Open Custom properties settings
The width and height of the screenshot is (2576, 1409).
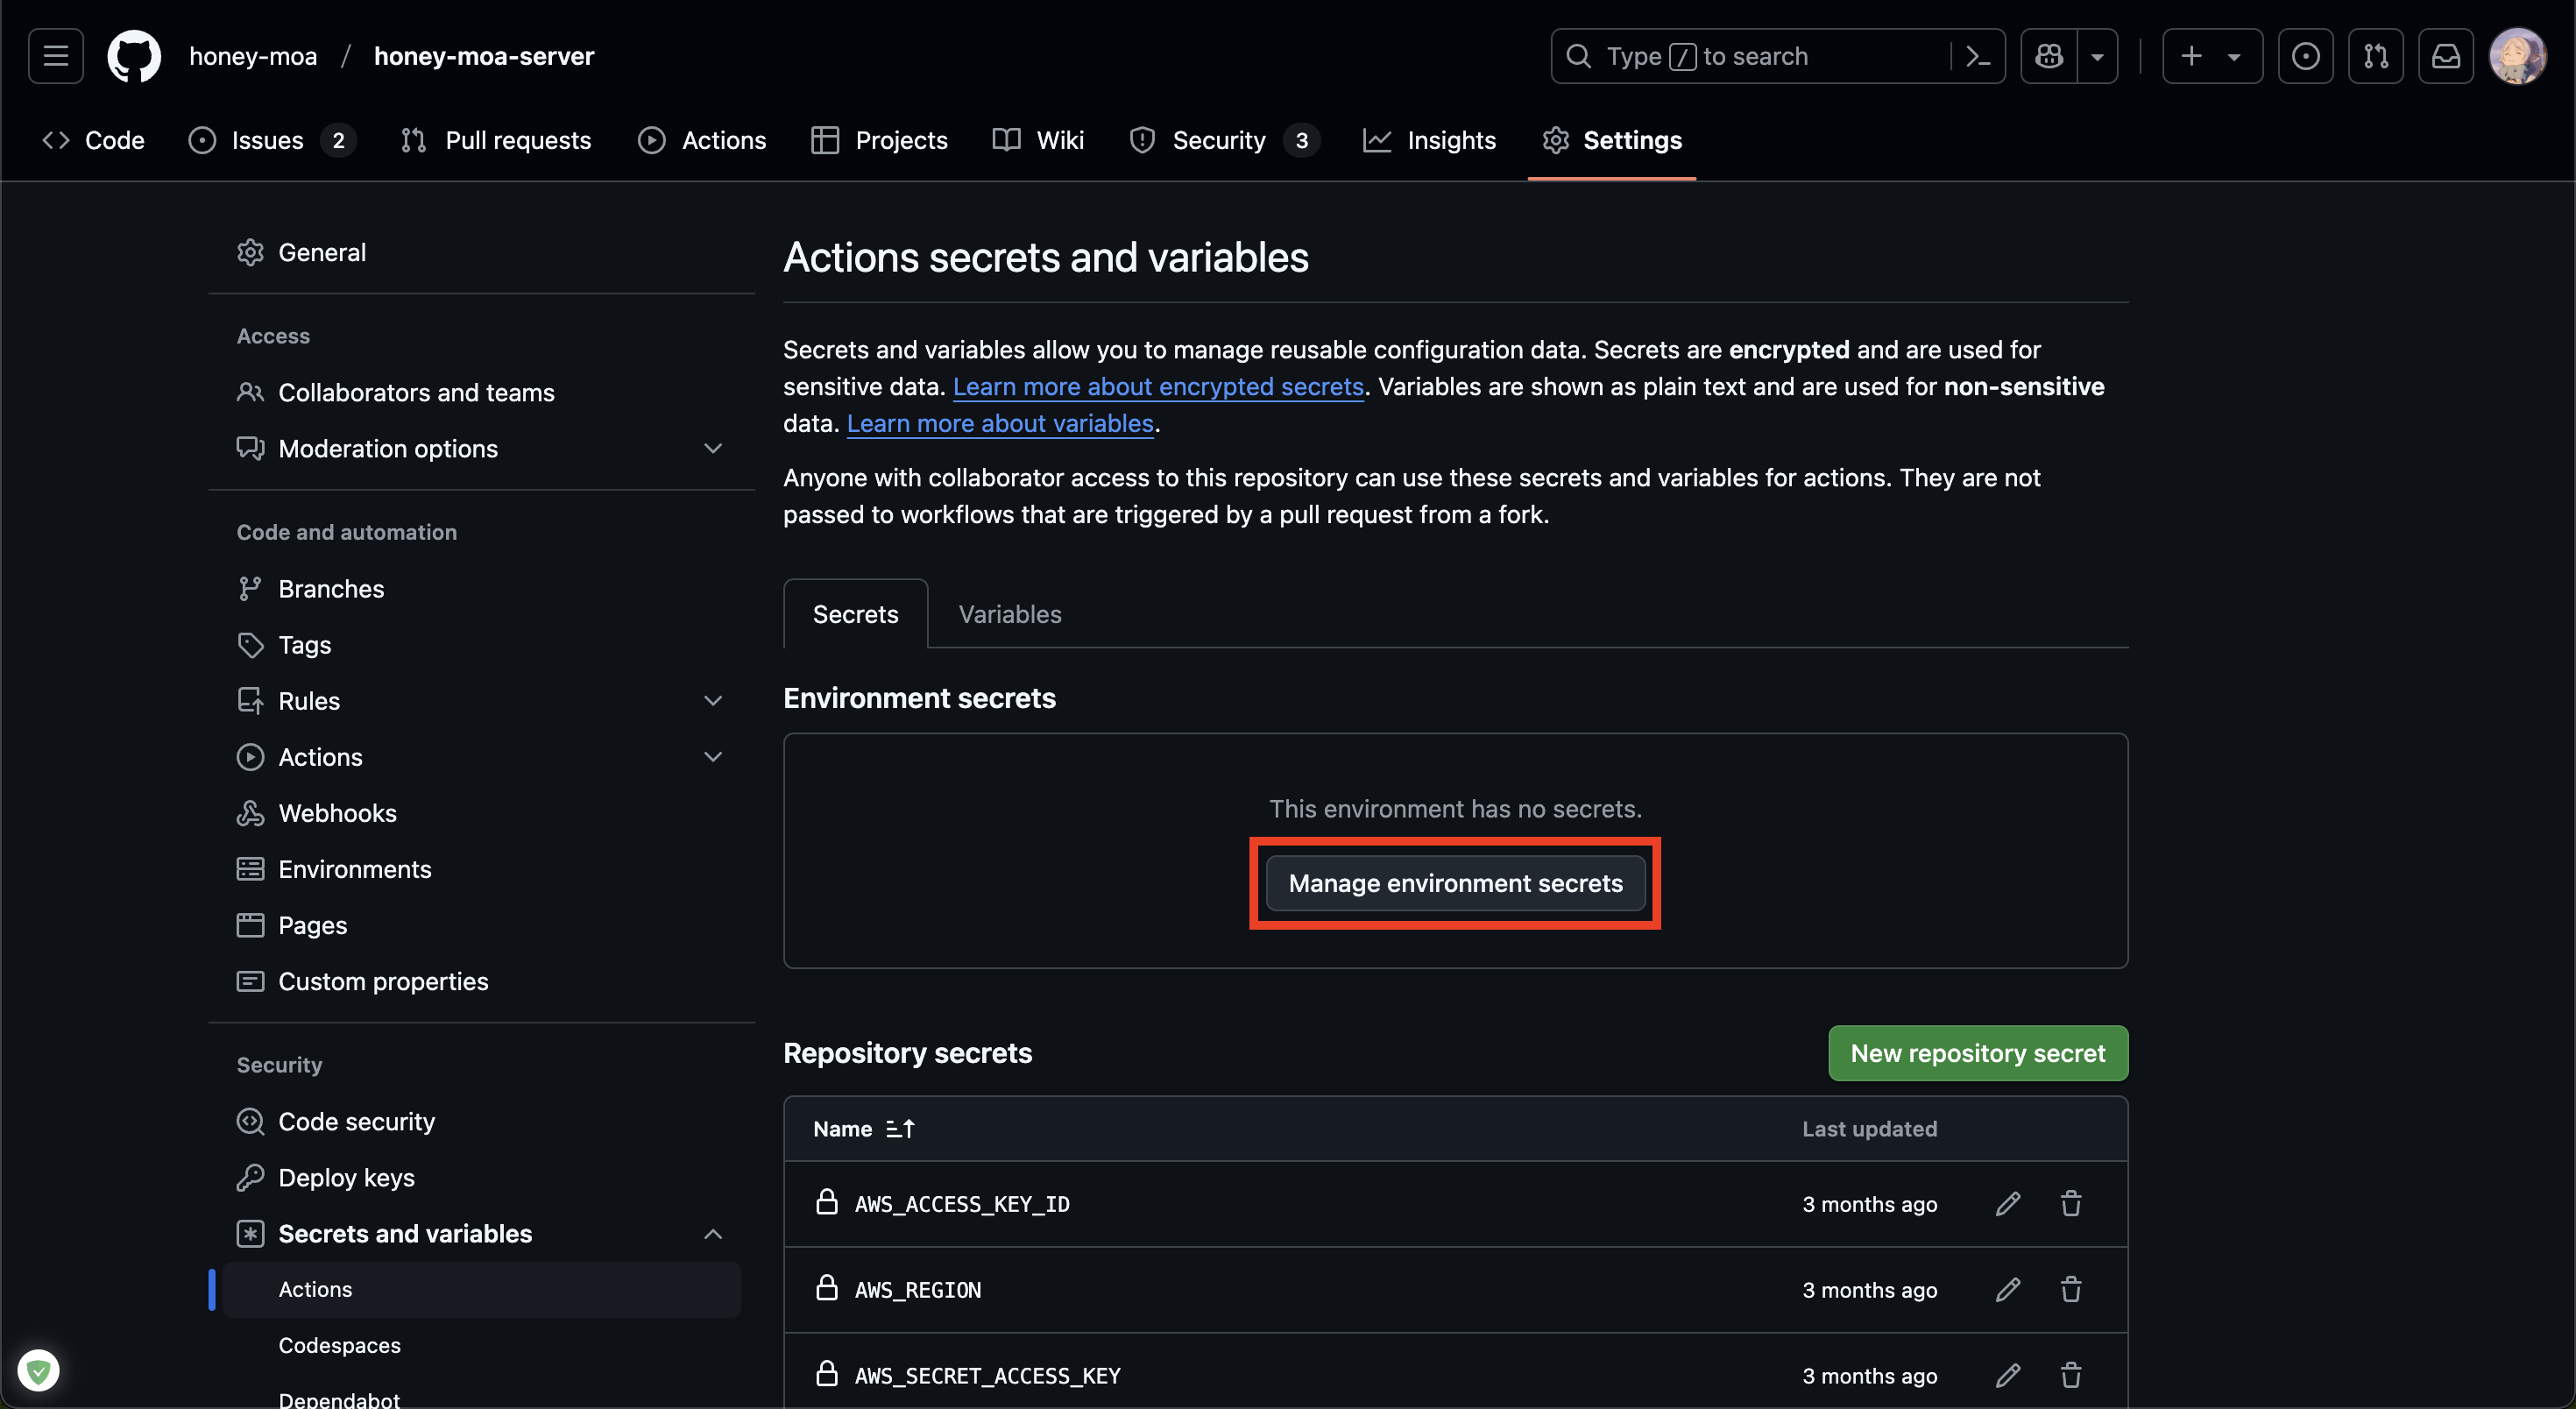point(481,980)
